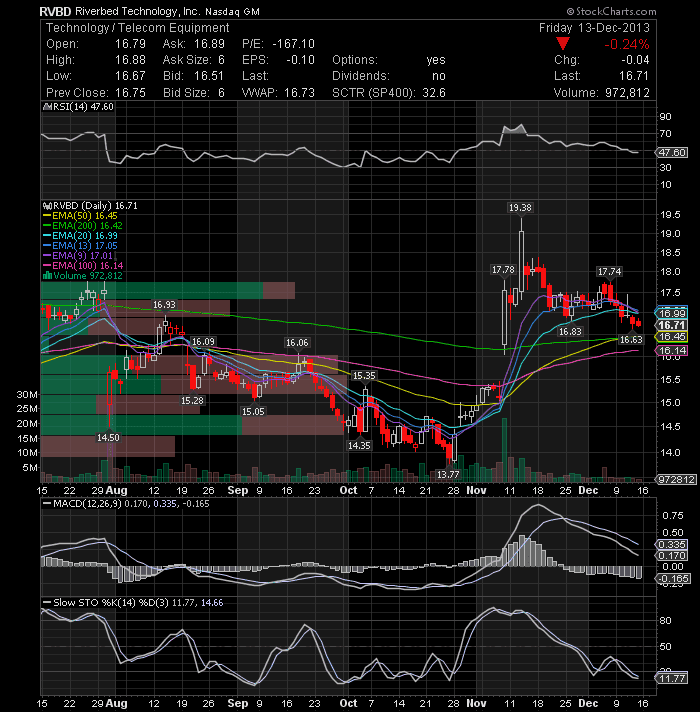
Task: Click the 15.35 price label
Action: [364, 376]
